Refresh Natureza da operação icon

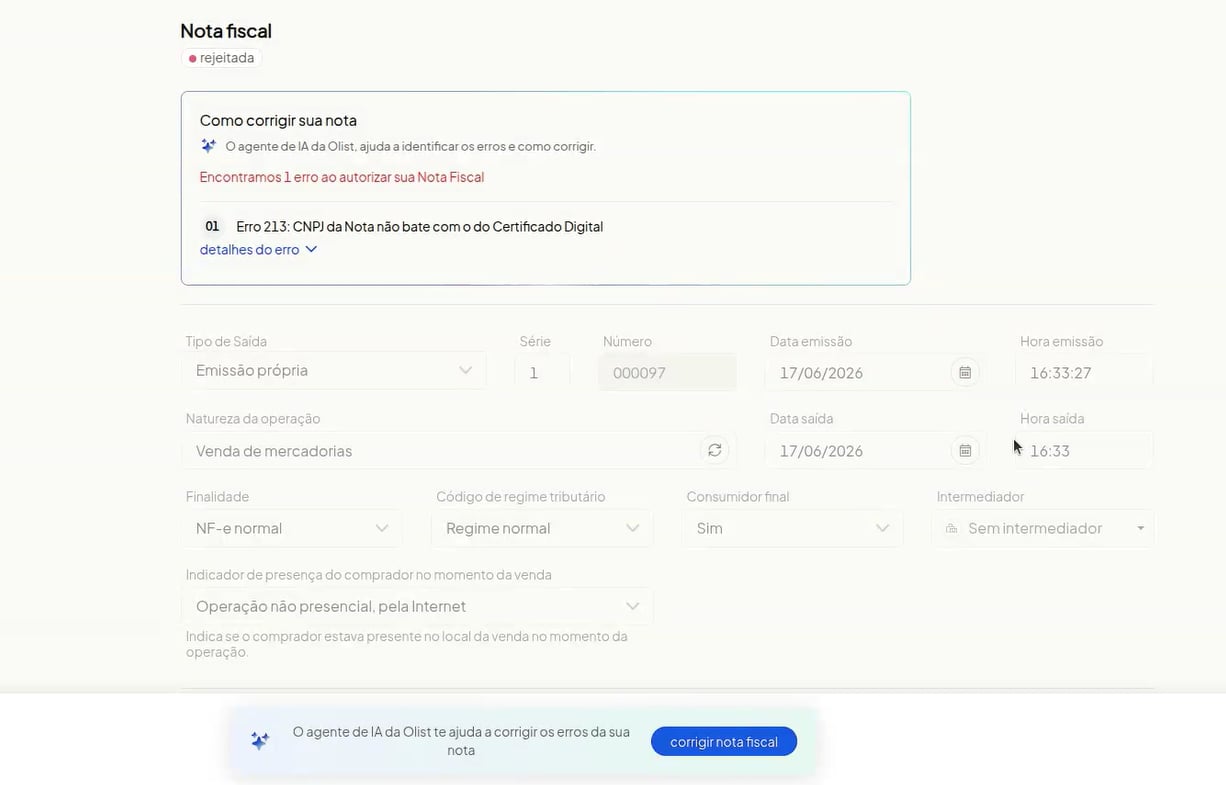click(x=715, y=450)
